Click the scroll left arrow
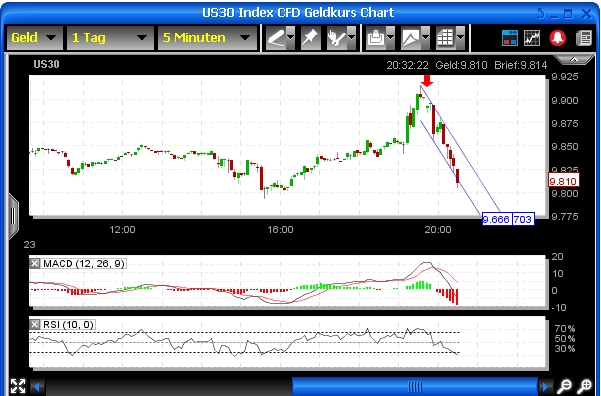The width and height of the screenshot is (601, 396). [37, 386]
